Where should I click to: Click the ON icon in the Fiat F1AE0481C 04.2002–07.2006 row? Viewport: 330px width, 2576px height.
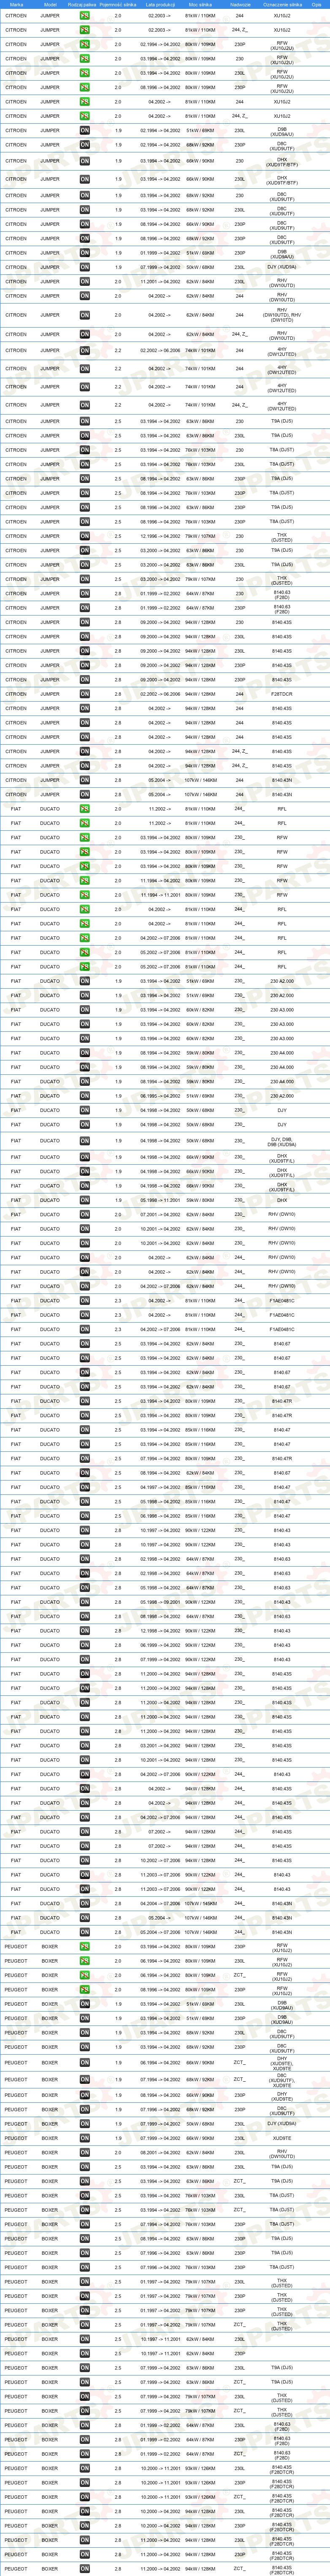click(x=85, y=1329)
